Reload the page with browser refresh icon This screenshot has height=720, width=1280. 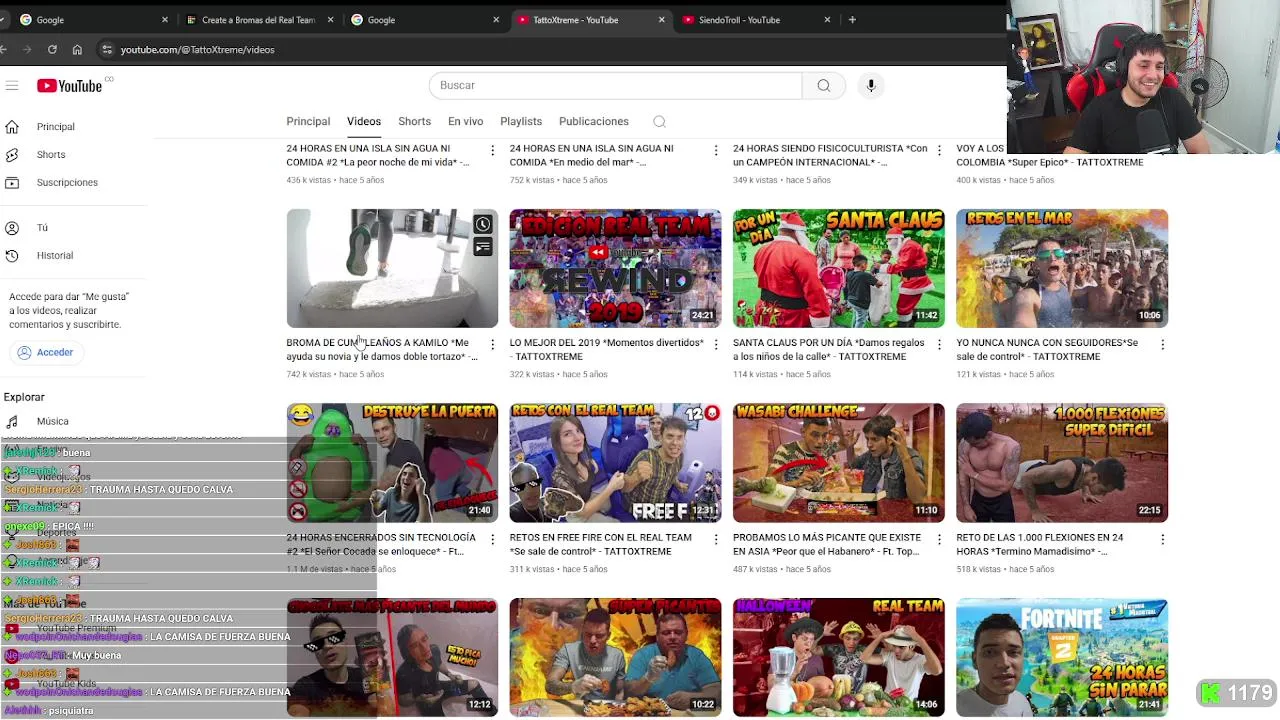click(x=52, y=49)
